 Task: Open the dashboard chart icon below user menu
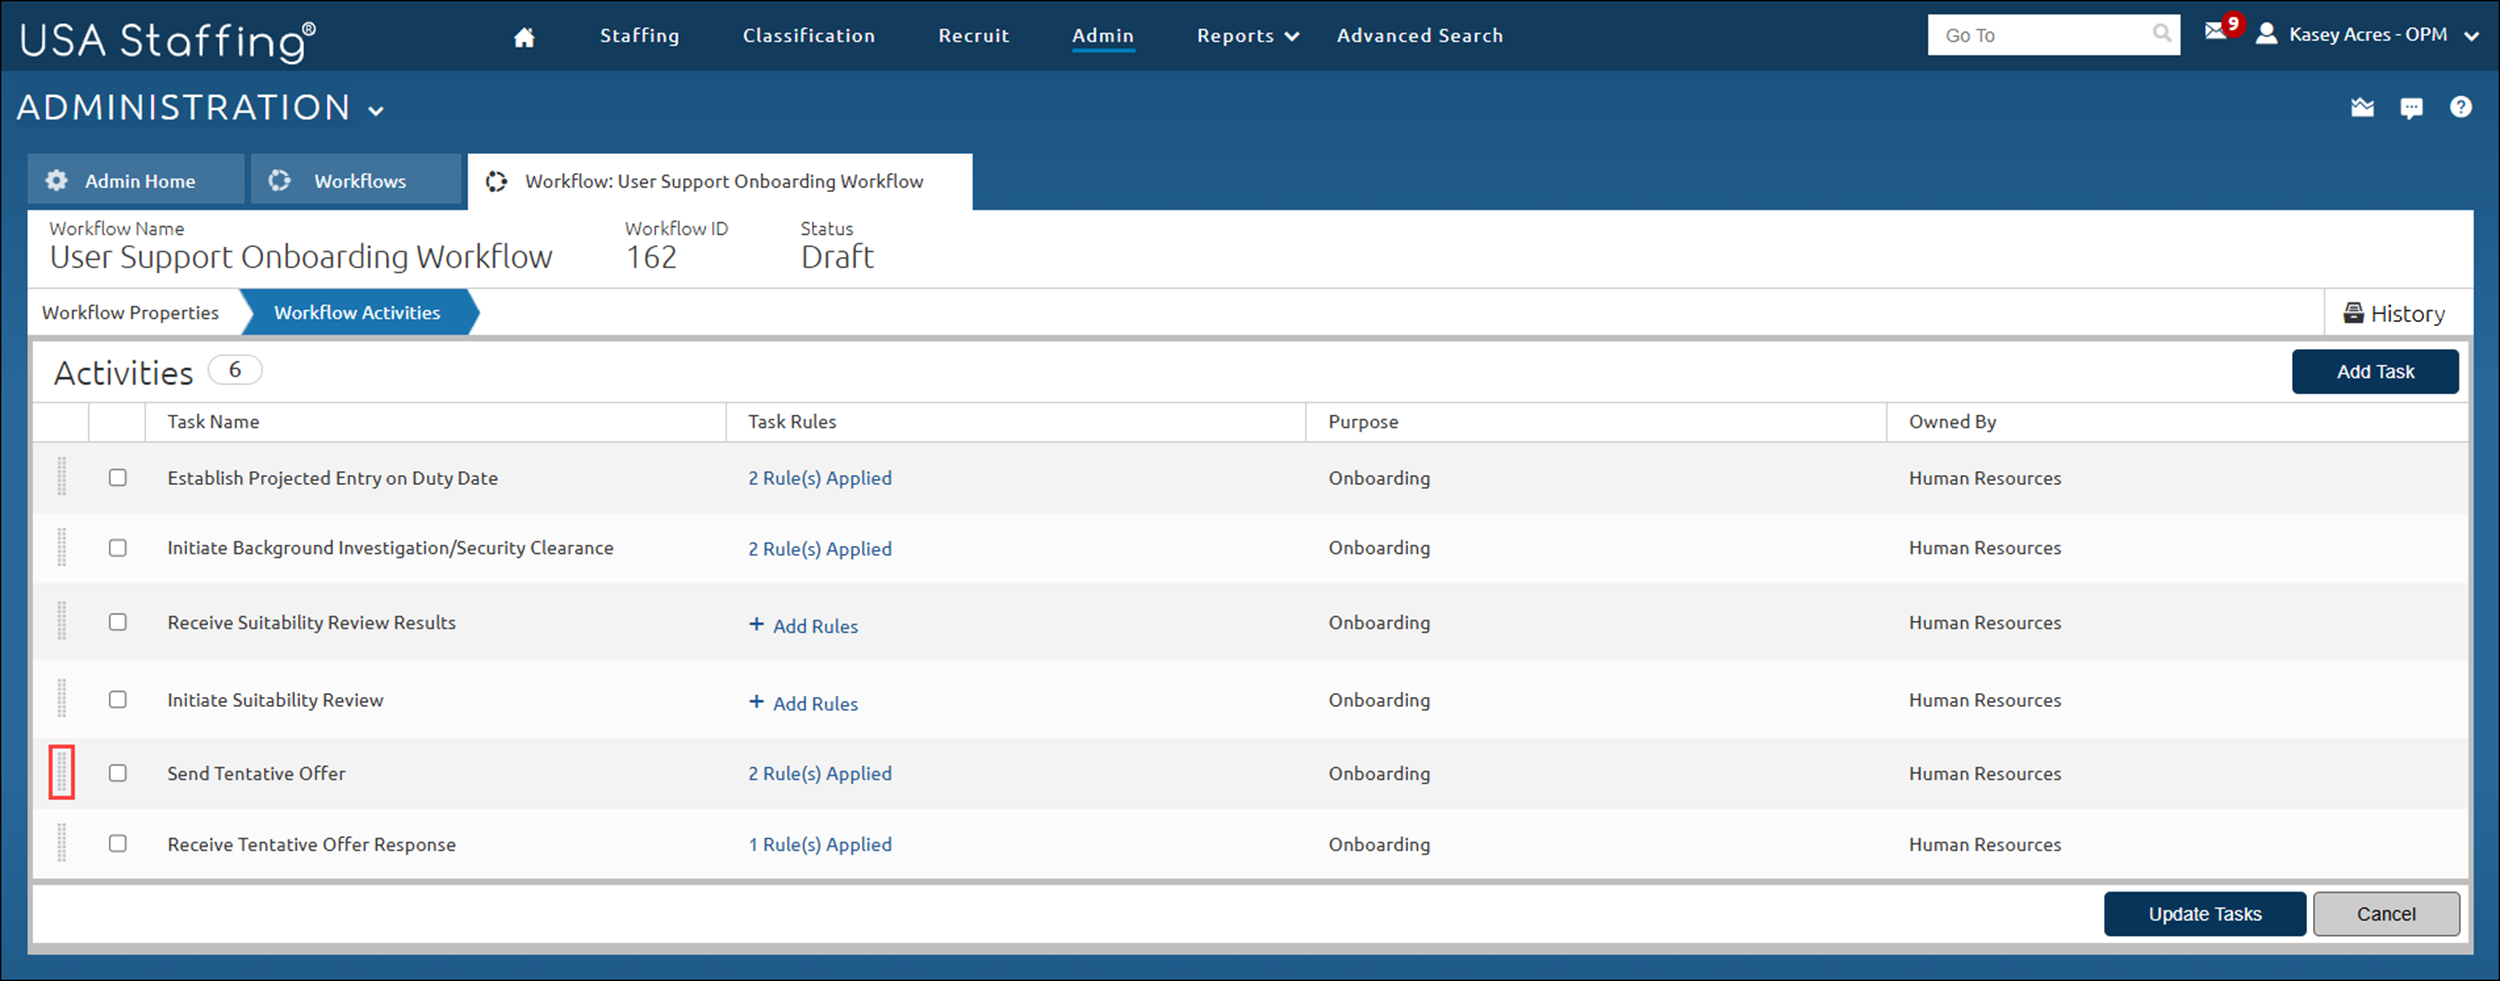pos(2362,107)
